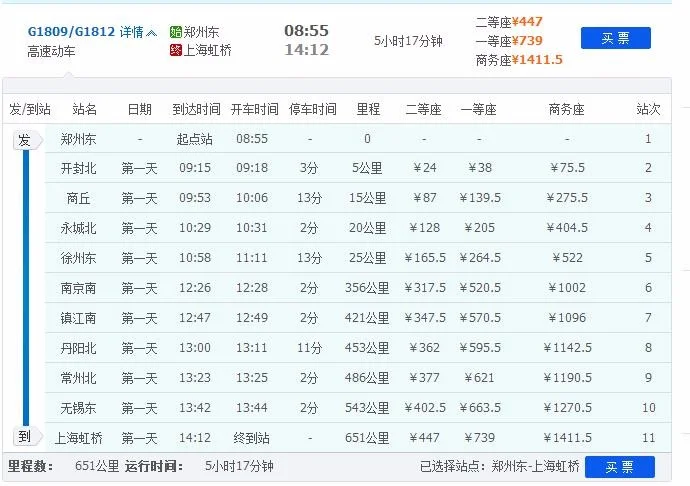Screen dimensions: 690x486
Task: Select station 上海虹桥 in the last row
Action: (78, 438)
